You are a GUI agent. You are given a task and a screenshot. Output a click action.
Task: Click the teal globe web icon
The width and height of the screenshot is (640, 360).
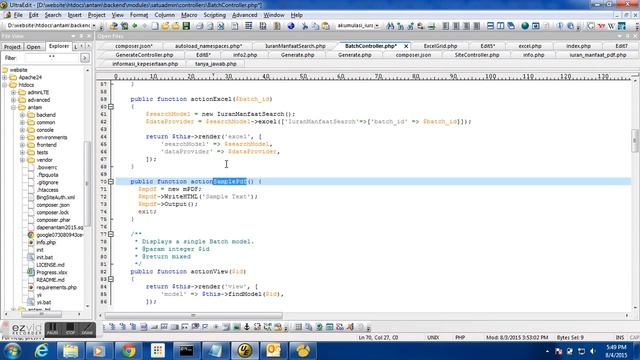[x=525, y=26]
